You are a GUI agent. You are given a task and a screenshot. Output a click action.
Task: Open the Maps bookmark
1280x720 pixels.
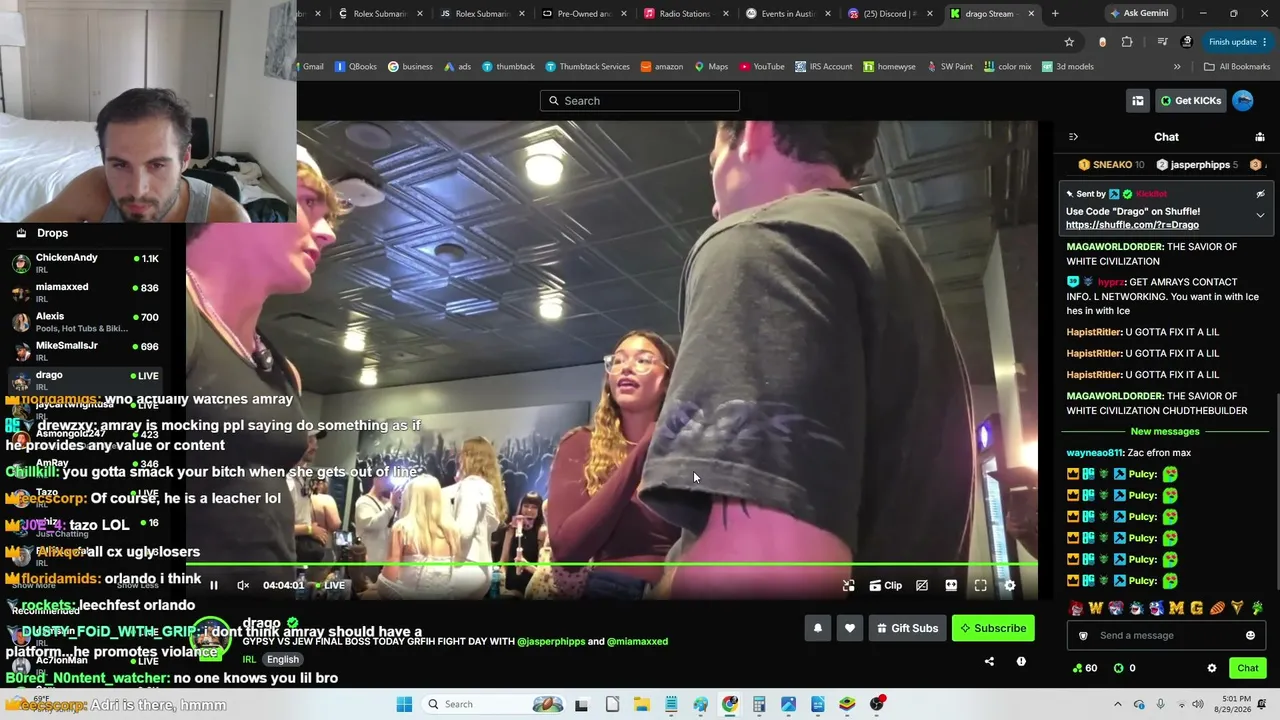tap(711, 67)
